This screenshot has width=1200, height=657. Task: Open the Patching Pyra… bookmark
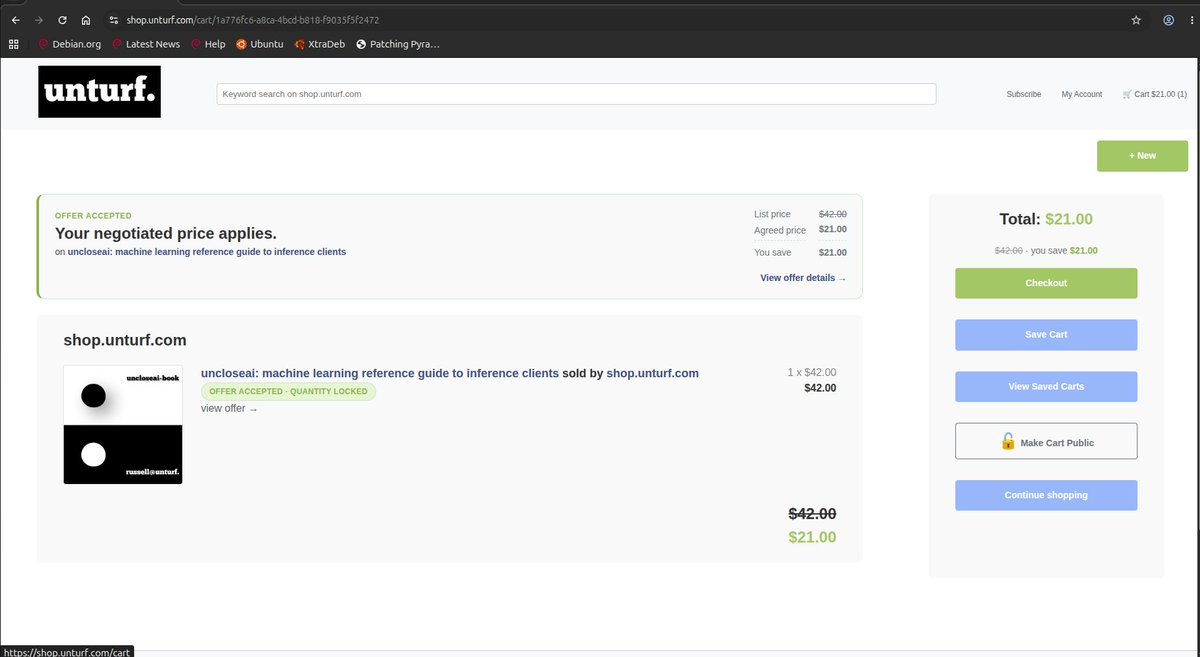pos(398,44)
